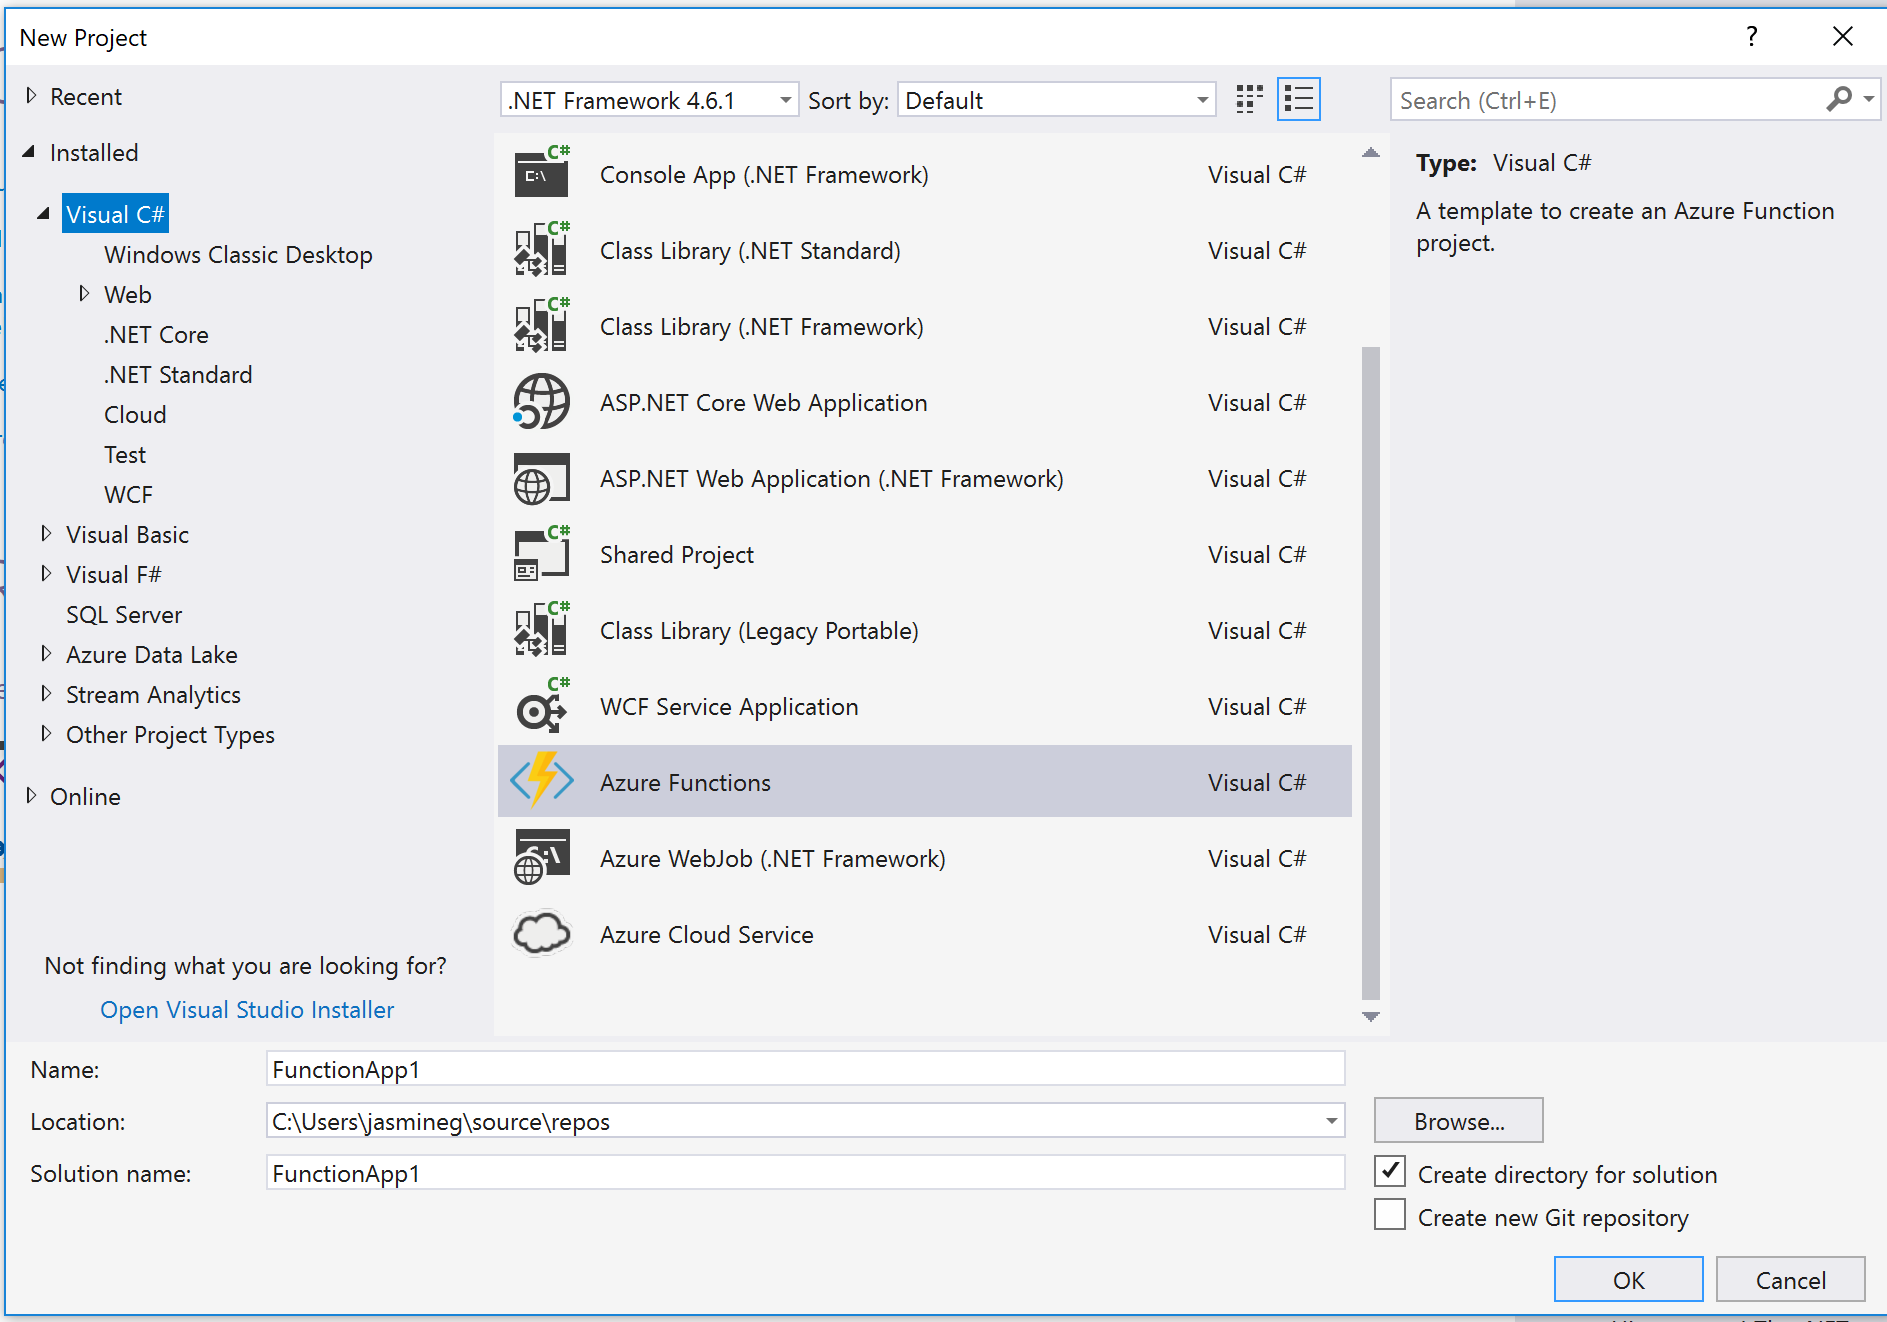Viewport: 1887px width, 1322px height.
Task: Click the Azure Cloud Service cloud icon
Action: click(542, 933)
